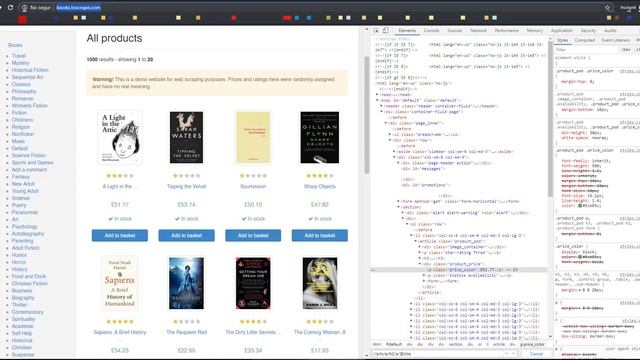Image resolution: width=640 pixels, height=360 pixels.
Task: Open the red bookmark at far left of bookmarks bar
Action: [22, 19]
